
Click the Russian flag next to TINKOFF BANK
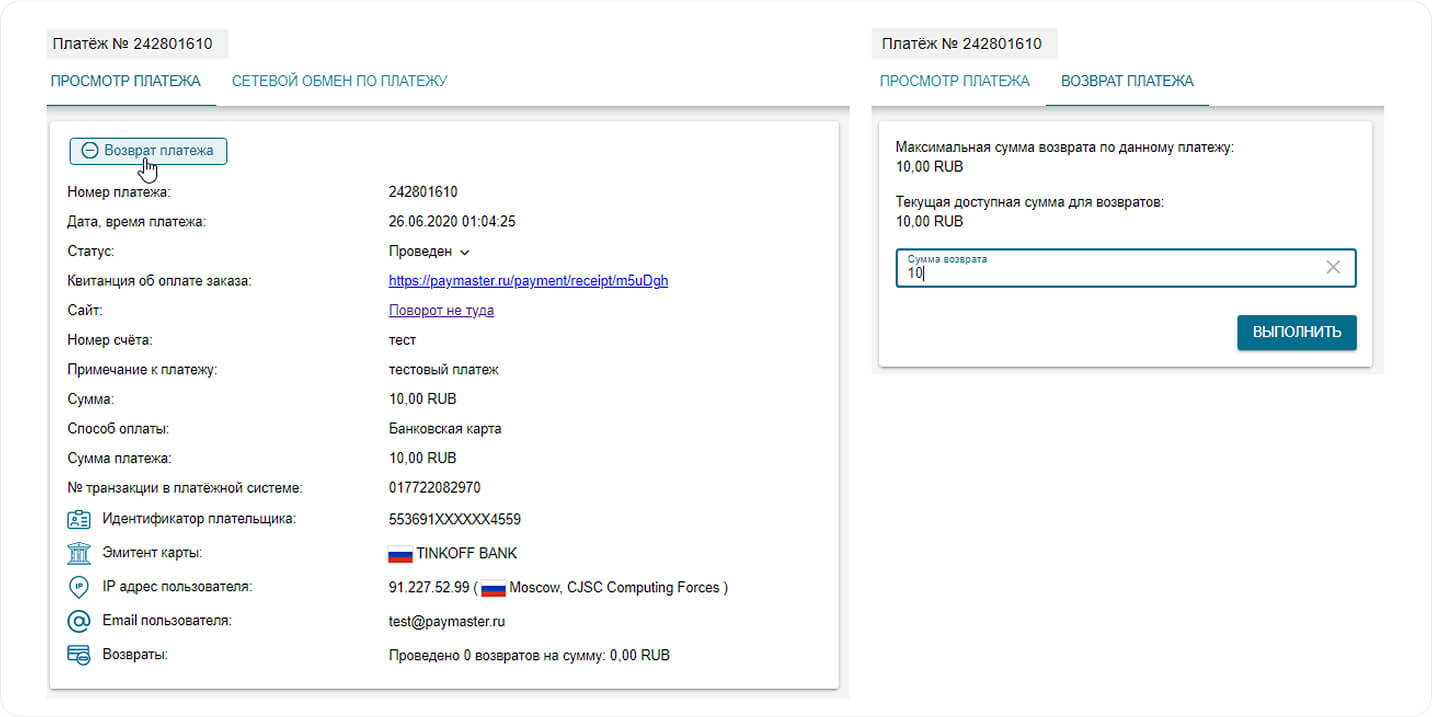pyautogui.click(x=400, y=554)
